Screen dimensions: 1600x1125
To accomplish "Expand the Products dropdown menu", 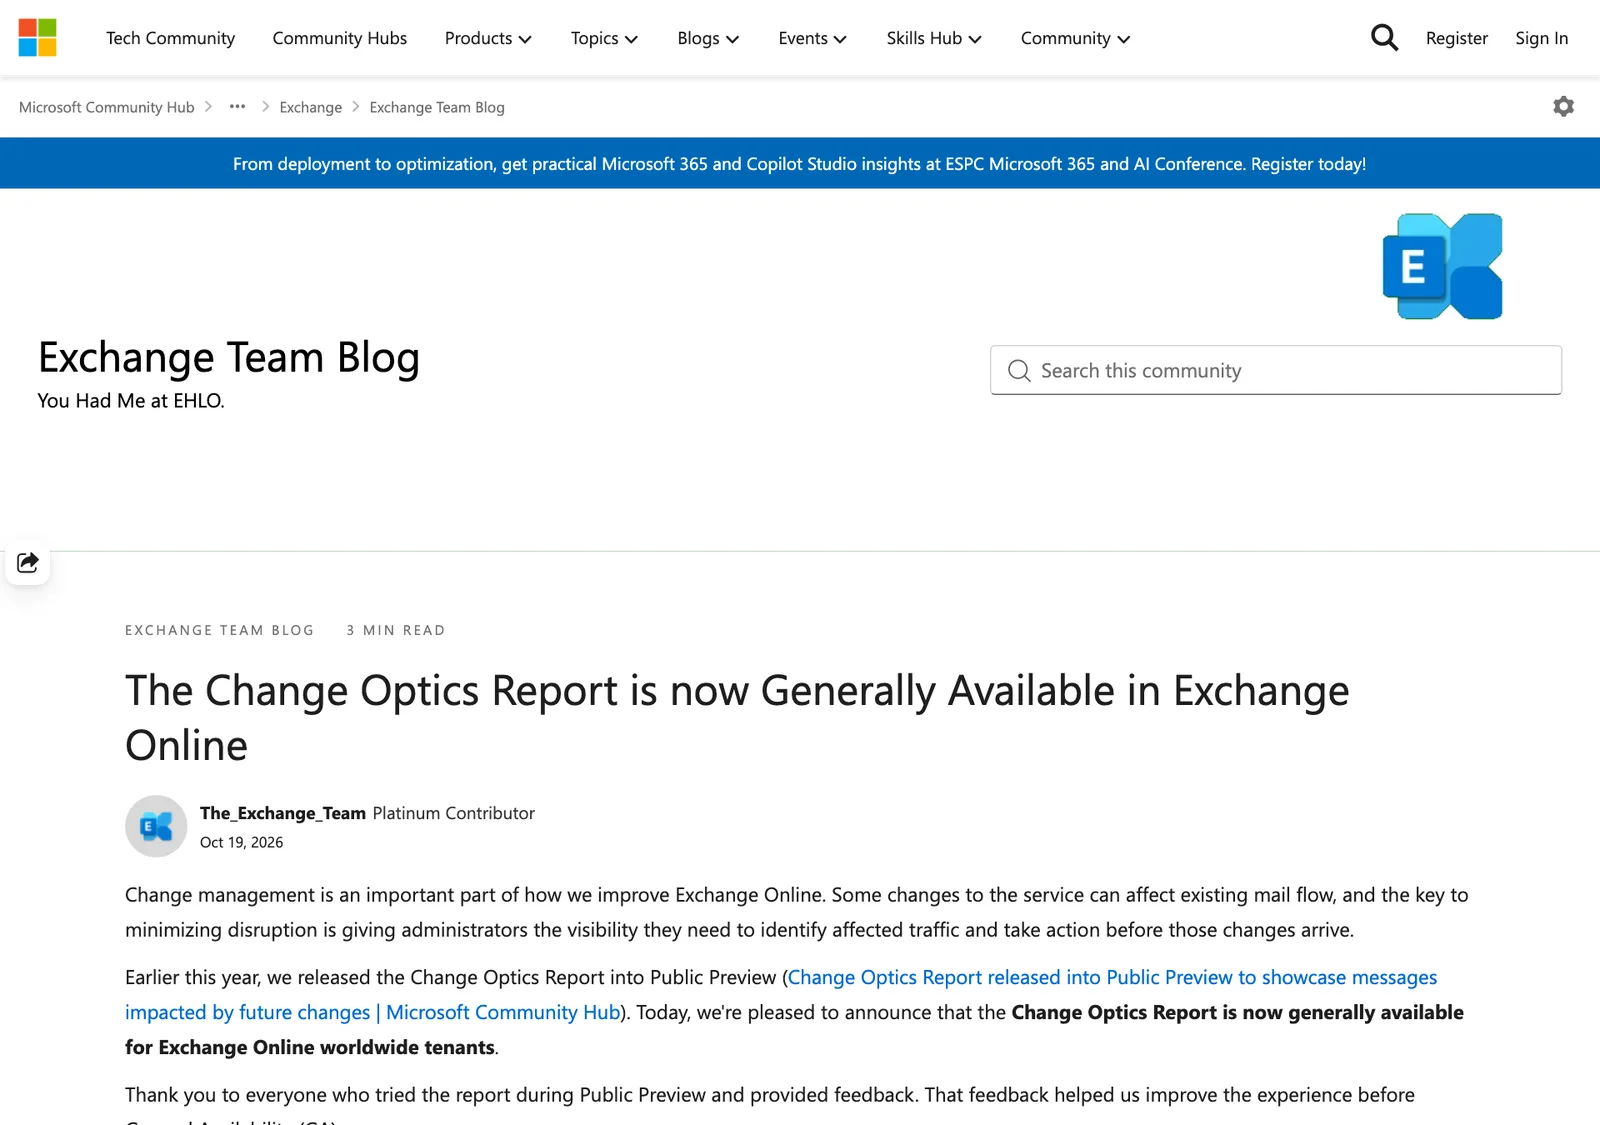I will pos(488,38).
